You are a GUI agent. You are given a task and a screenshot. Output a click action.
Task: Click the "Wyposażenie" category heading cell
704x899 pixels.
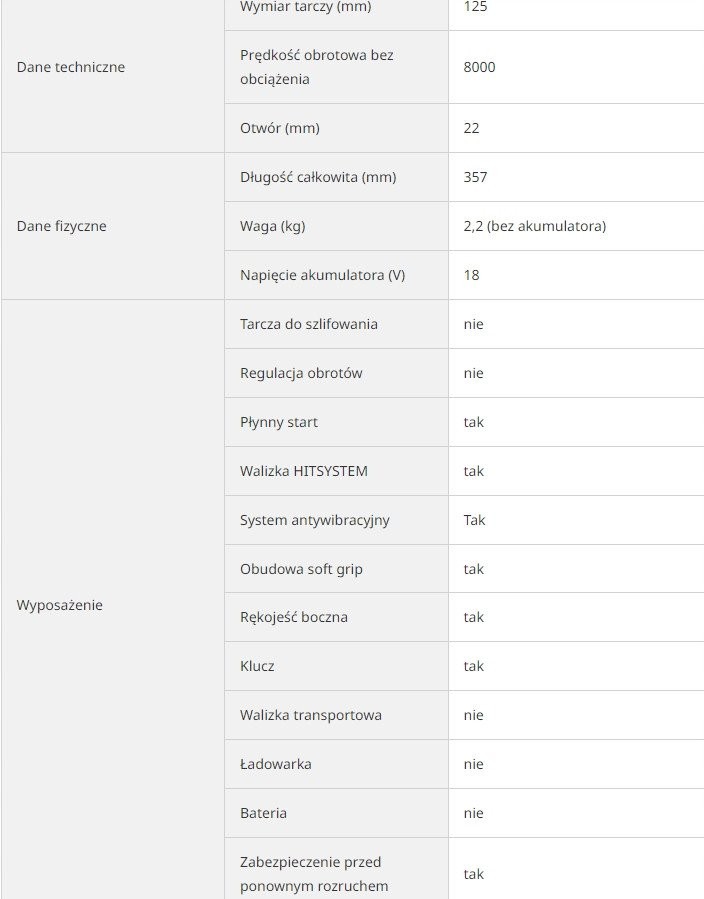(60, 605)
